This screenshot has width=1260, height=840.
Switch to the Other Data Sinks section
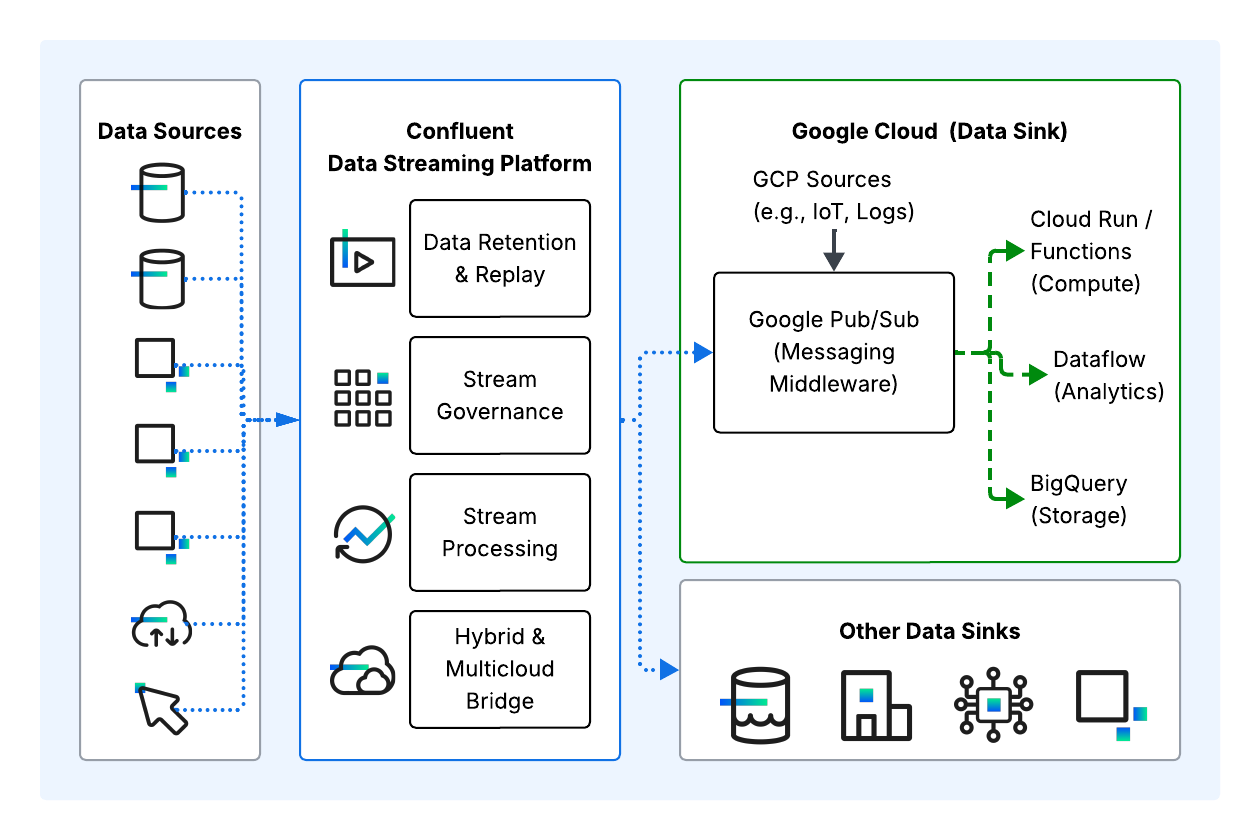pos(930,631)
